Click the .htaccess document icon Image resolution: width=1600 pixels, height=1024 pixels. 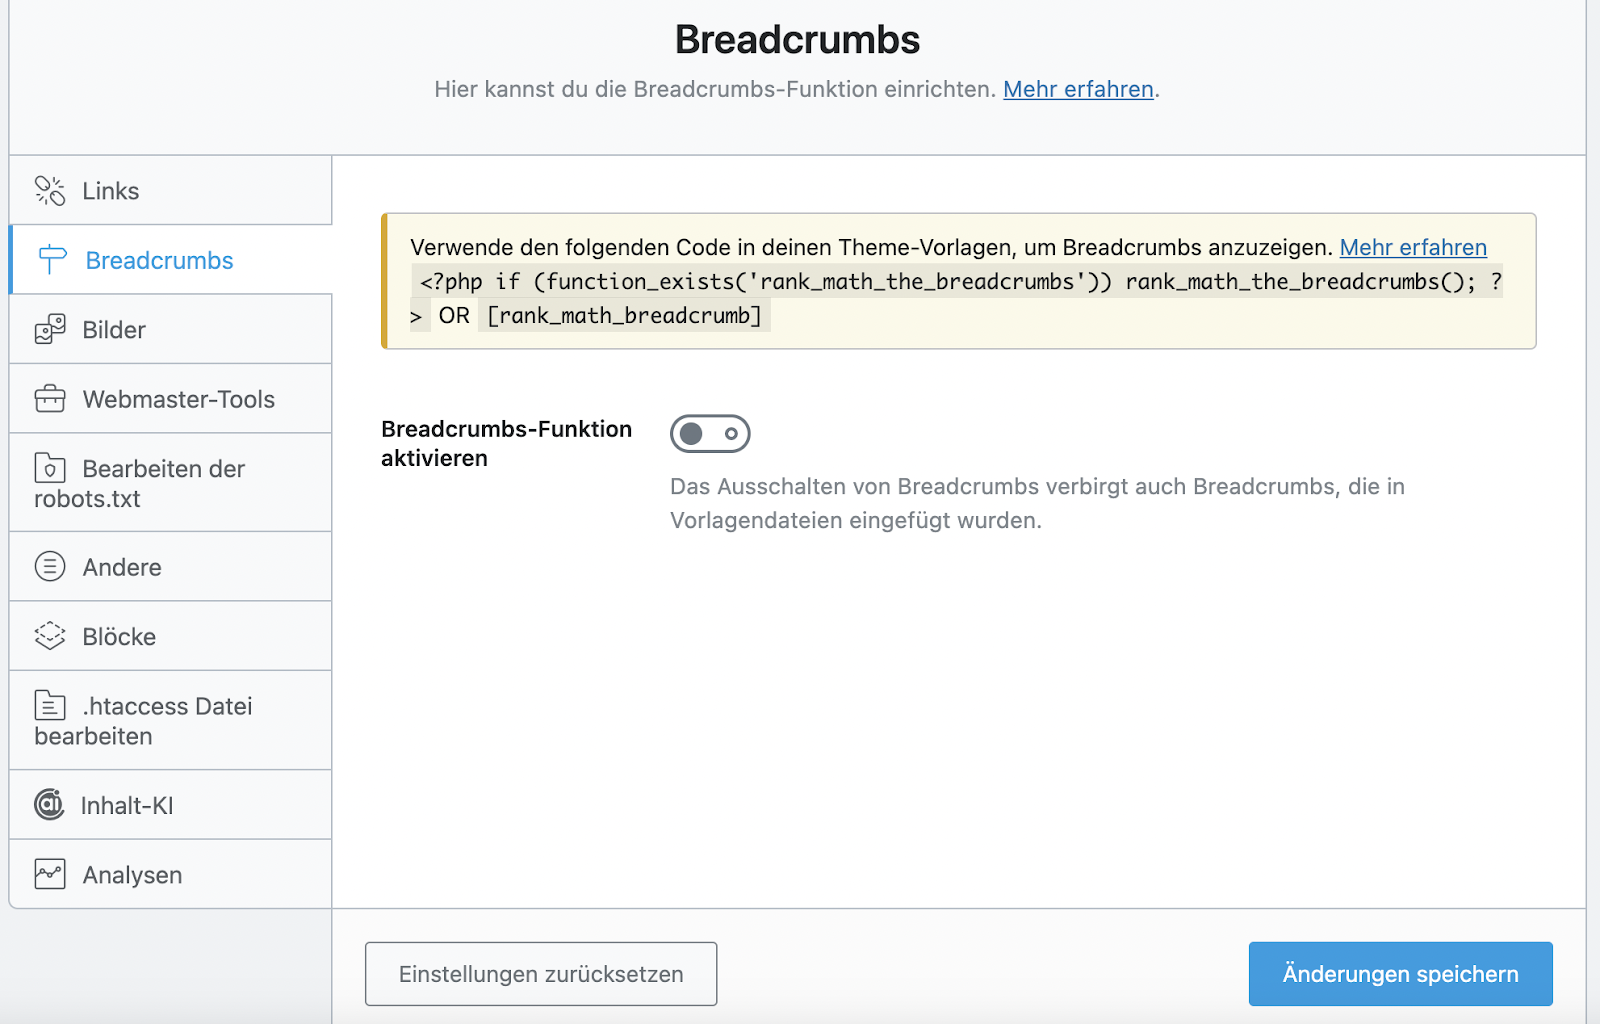click(x=50, y=706)
